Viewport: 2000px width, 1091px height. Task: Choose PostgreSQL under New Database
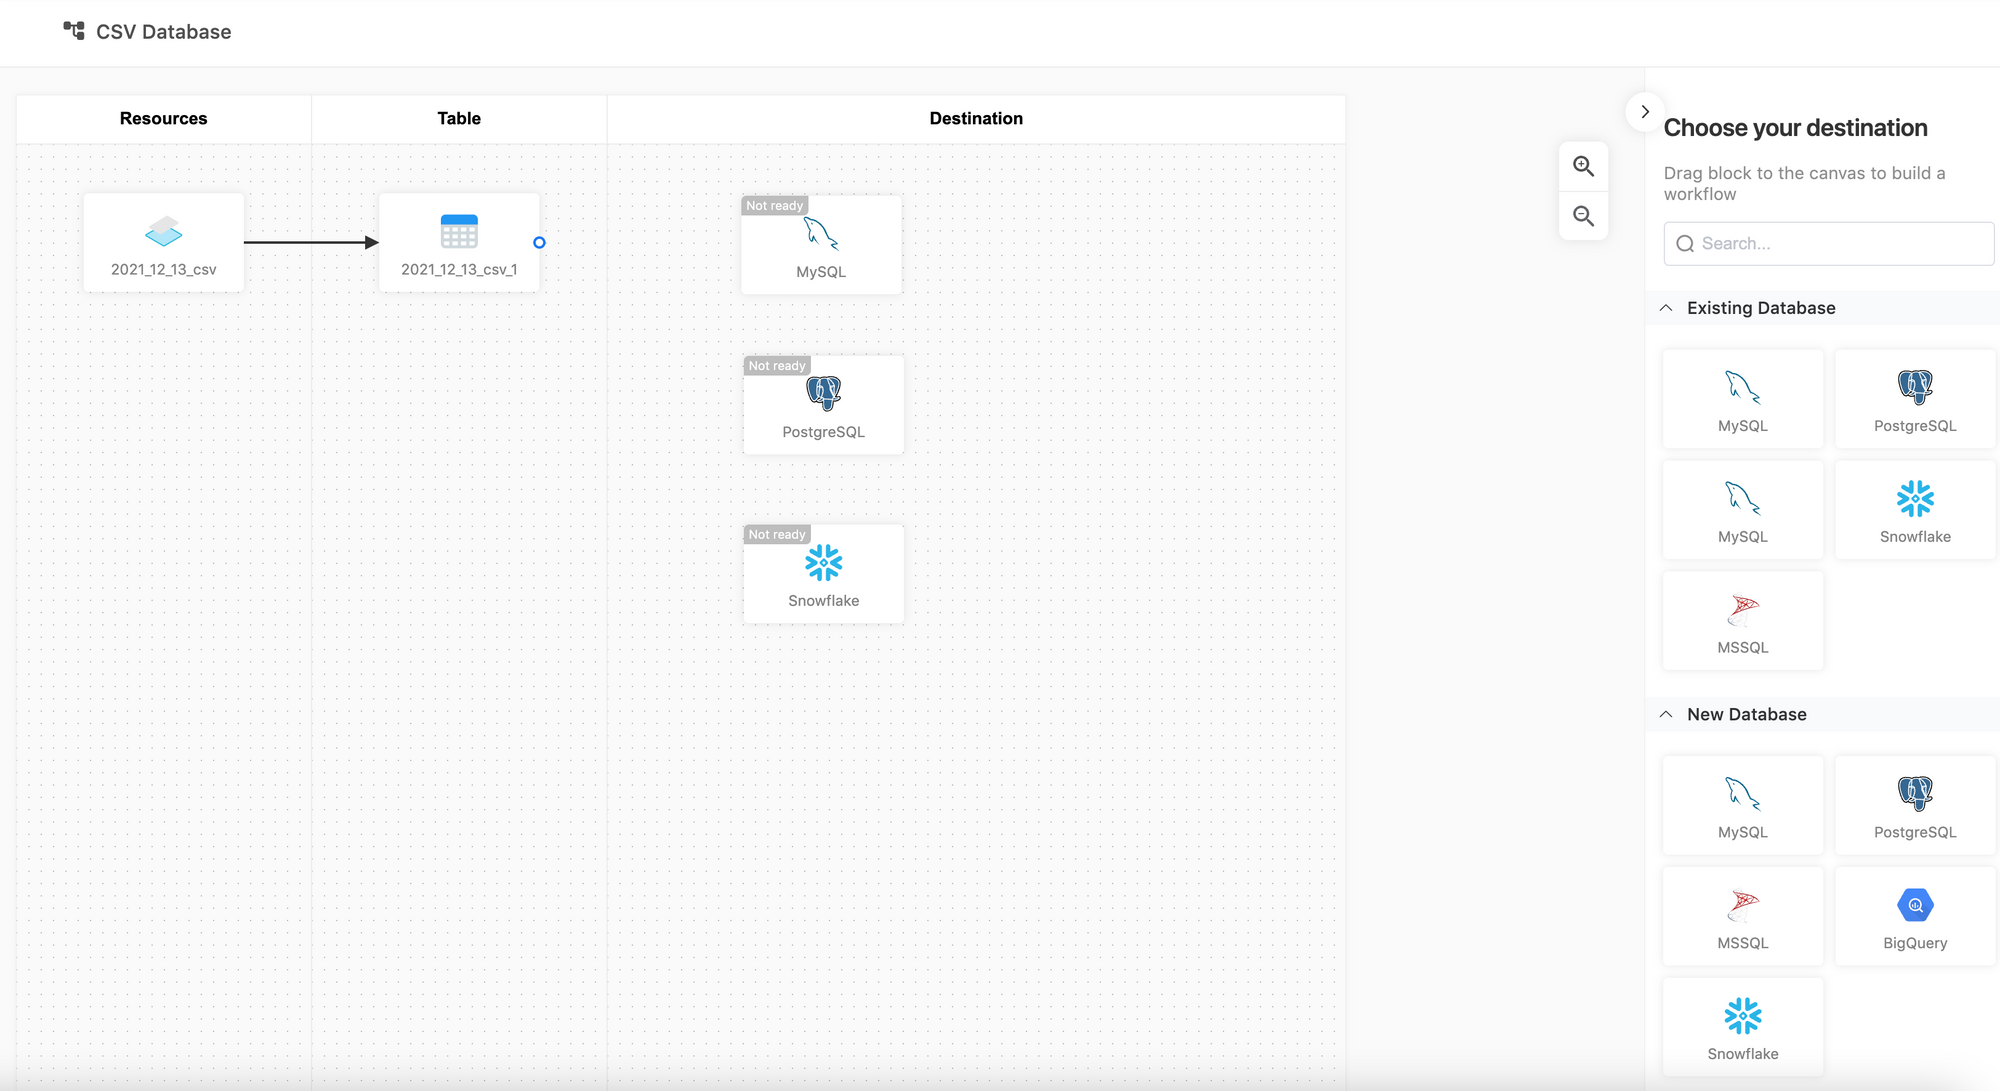pyautogui.click(x=1914, y=806)
